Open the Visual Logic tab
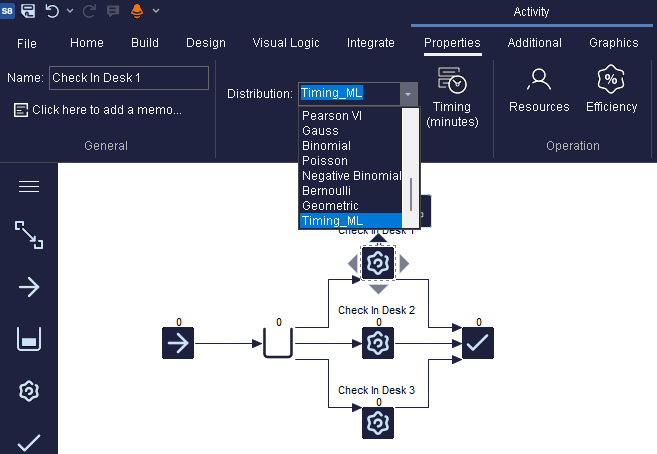 click(x=286, y=43)
